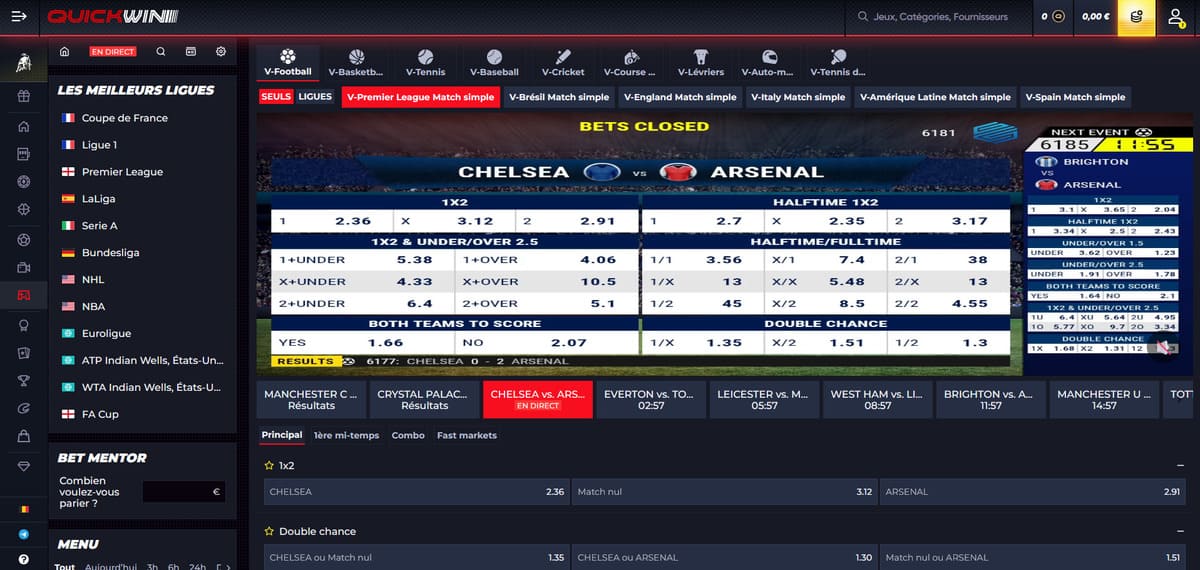Open the gear settings icon in sports toolbar
1200x570 pixels.
click(x=221, y=51)
